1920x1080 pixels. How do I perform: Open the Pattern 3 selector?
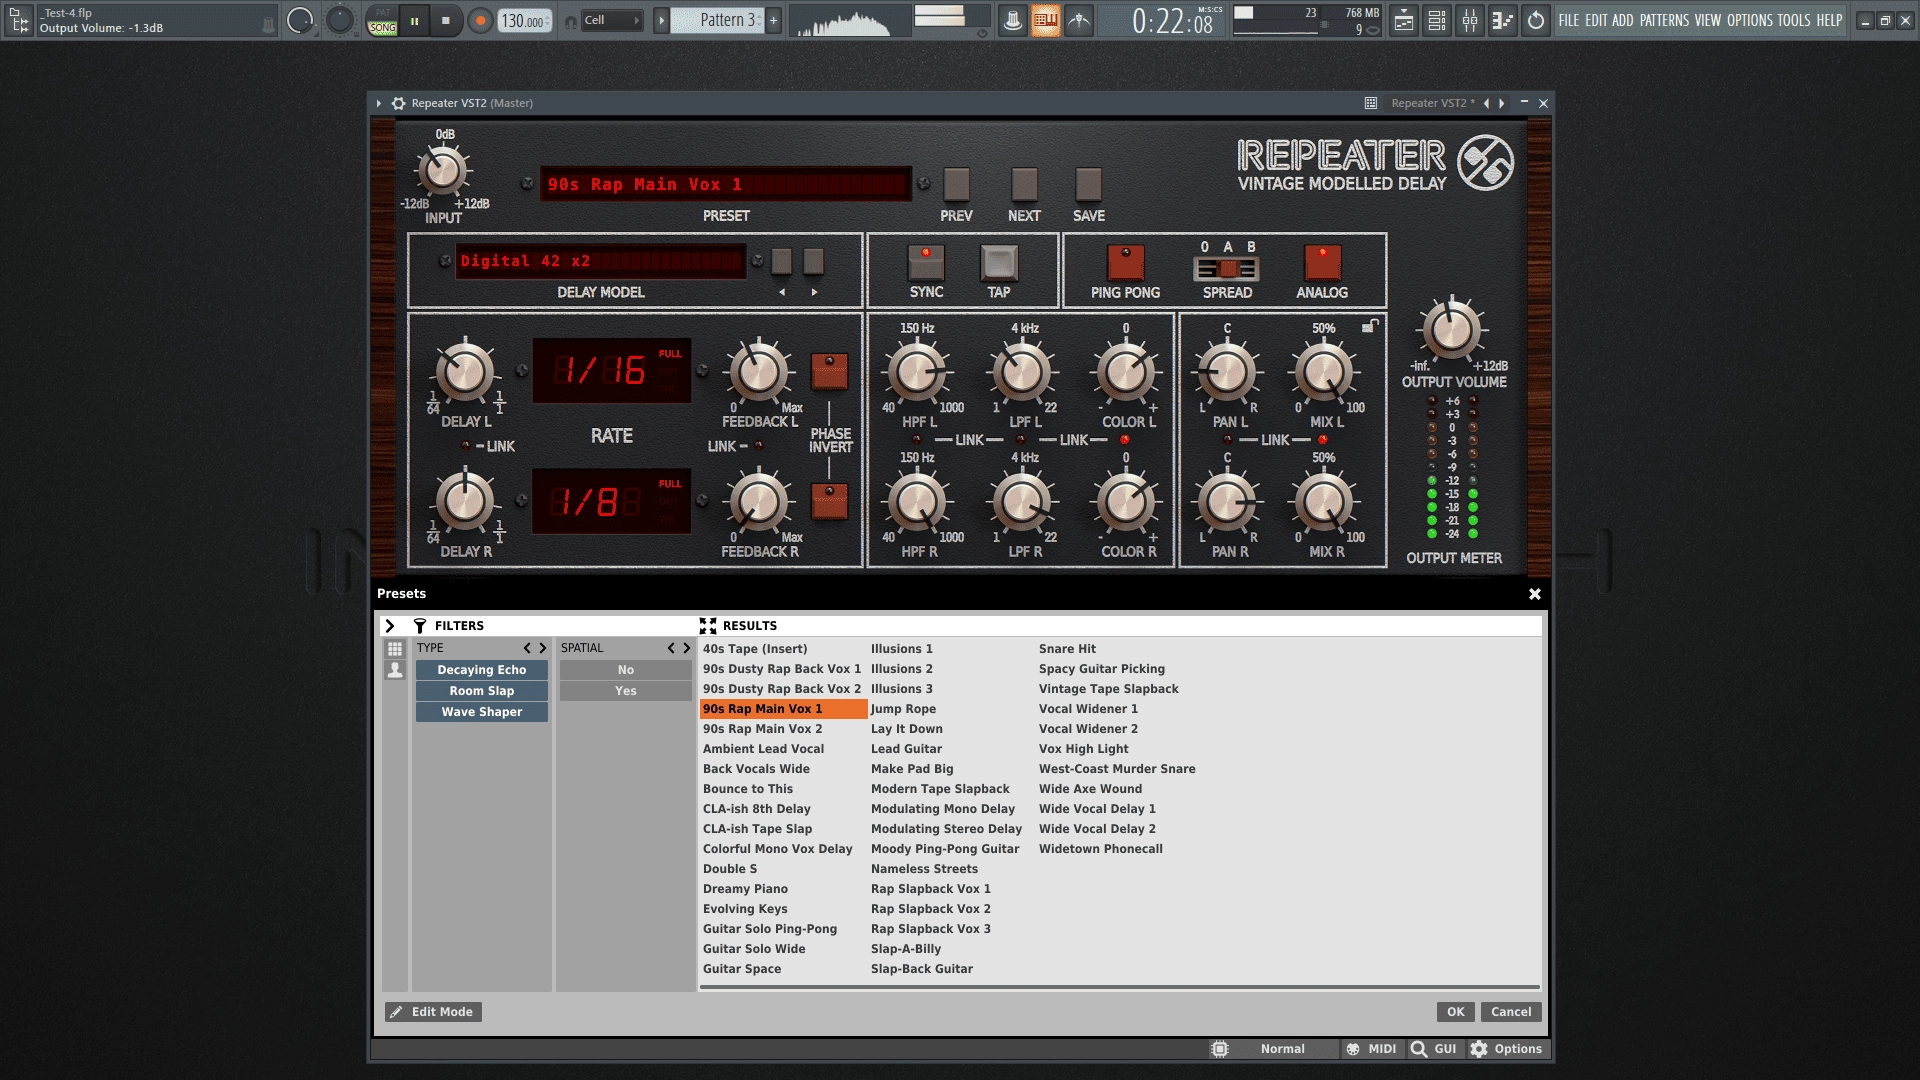[x=717, y=20]
